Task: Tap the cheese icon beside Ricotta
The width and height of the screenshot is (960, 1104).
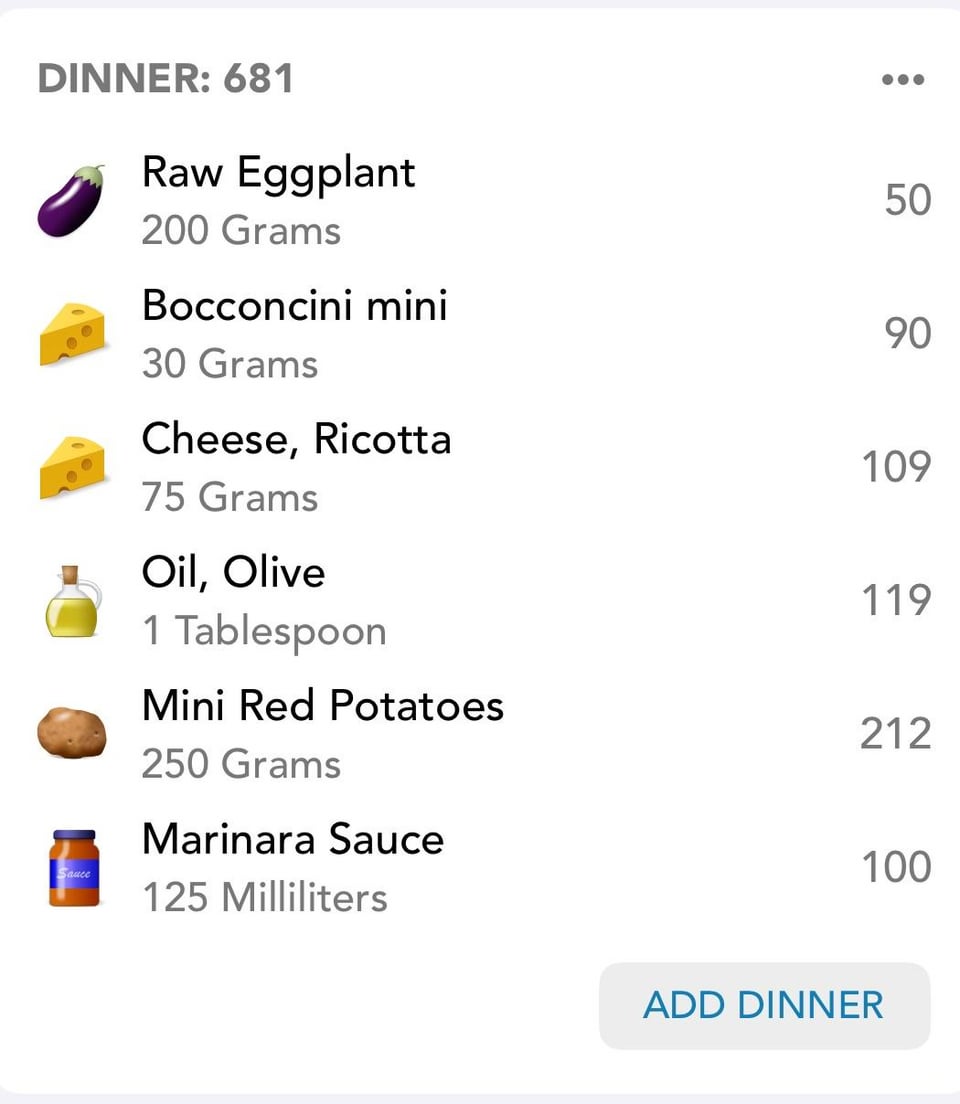Action: [x=73, y=467]
